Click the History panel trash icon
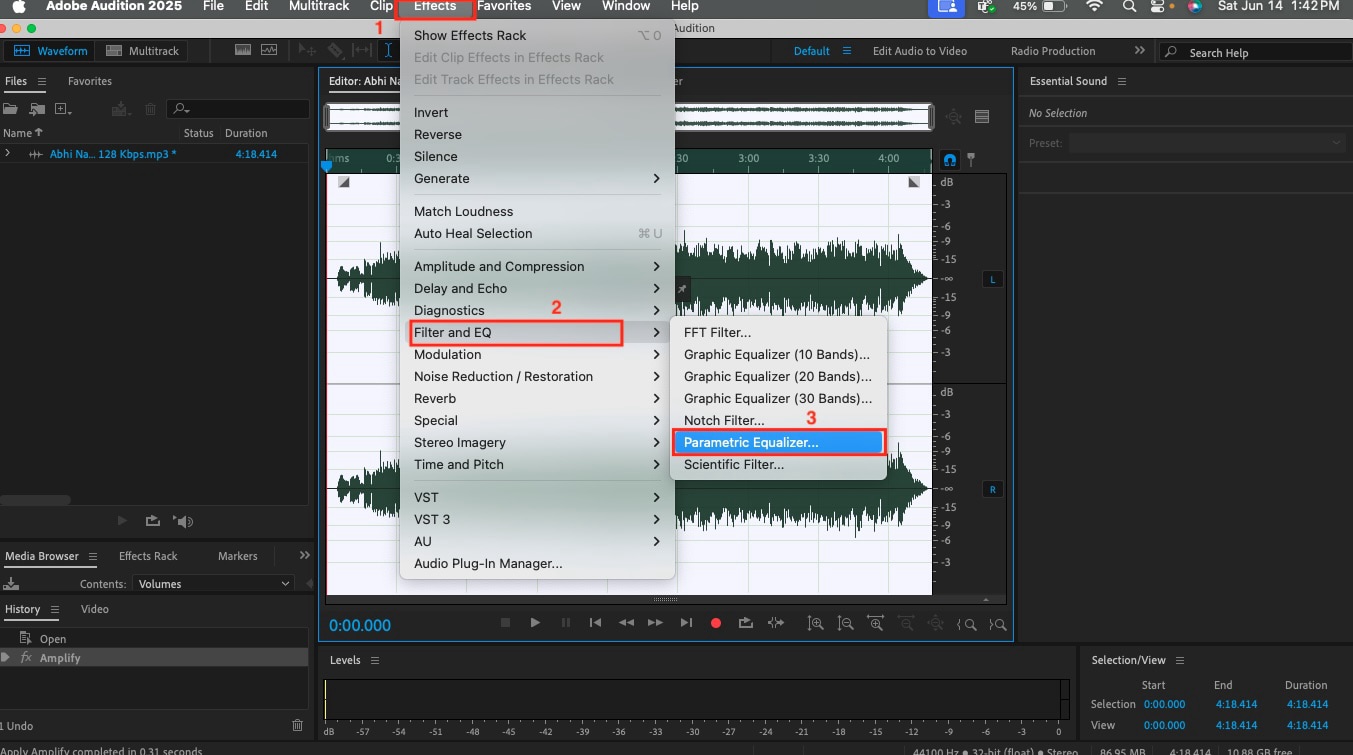 (297, 725)
